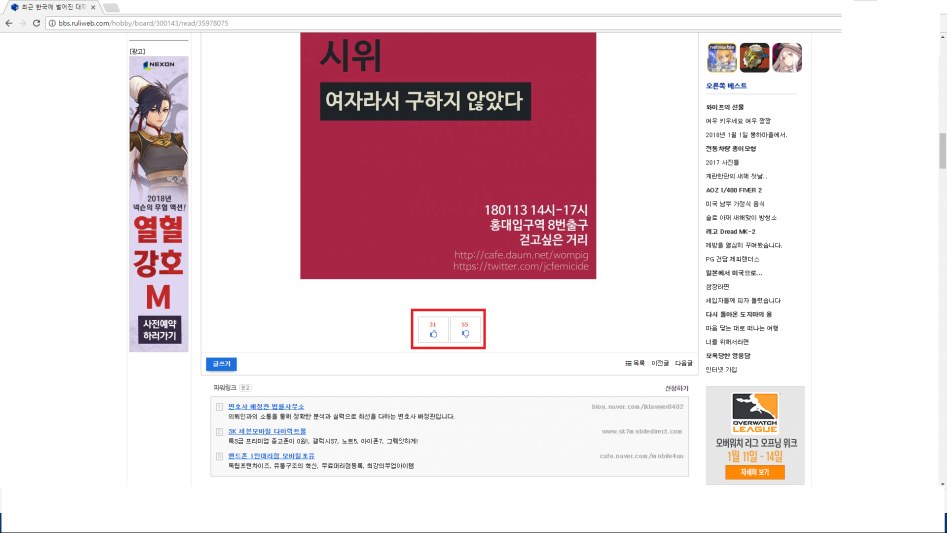Click the site info icon in address bar
Image resolution: width=947 pixels, height=533 pixels.
[52, 23]
